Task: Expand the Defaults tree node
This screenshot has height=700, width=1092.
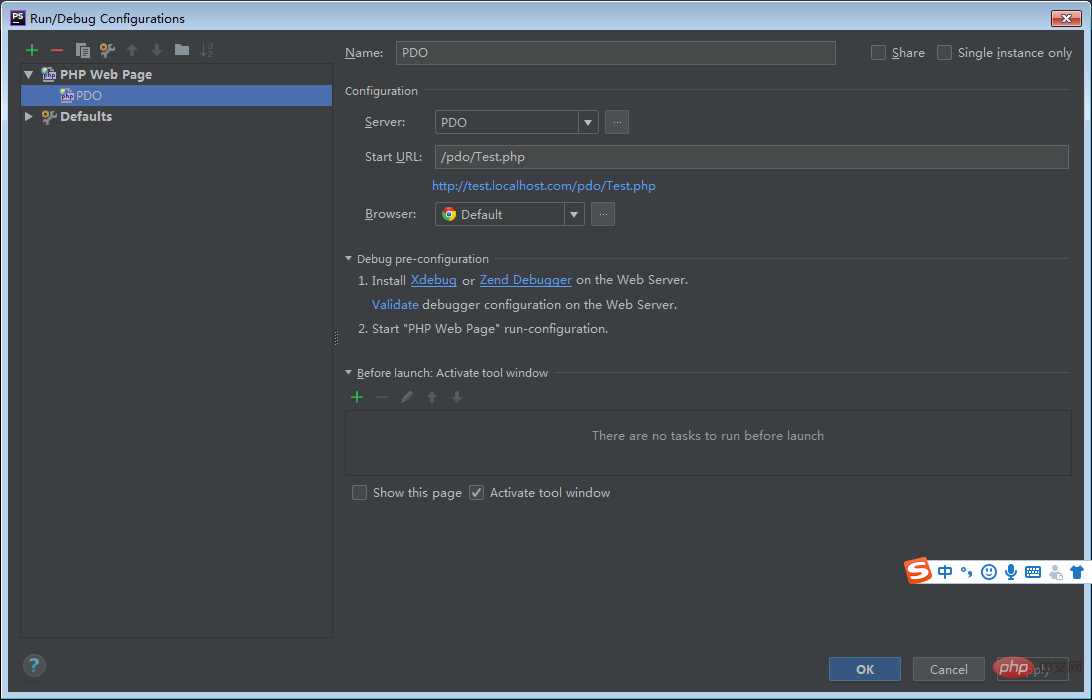Action: tap(29, 116)
